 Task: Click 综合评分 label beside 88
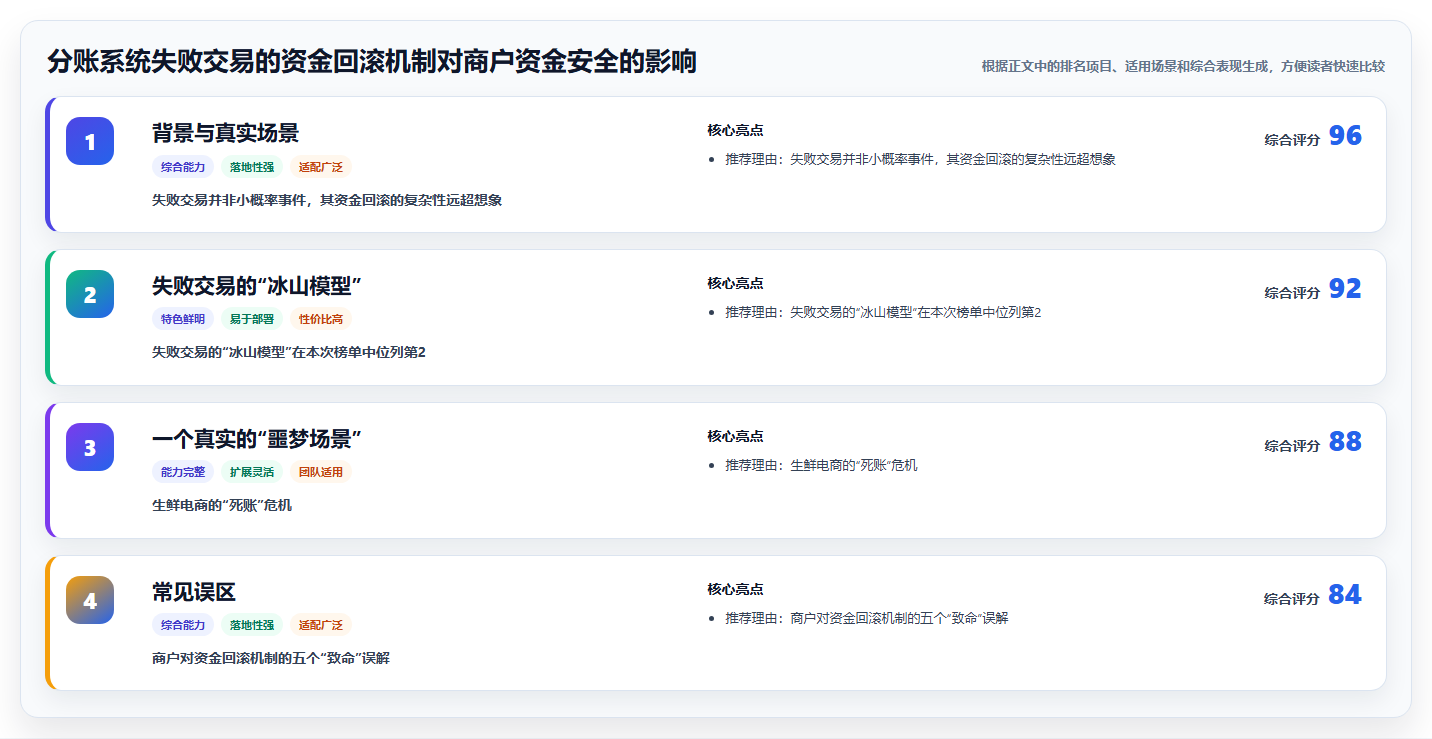[x=1292, y=446]
